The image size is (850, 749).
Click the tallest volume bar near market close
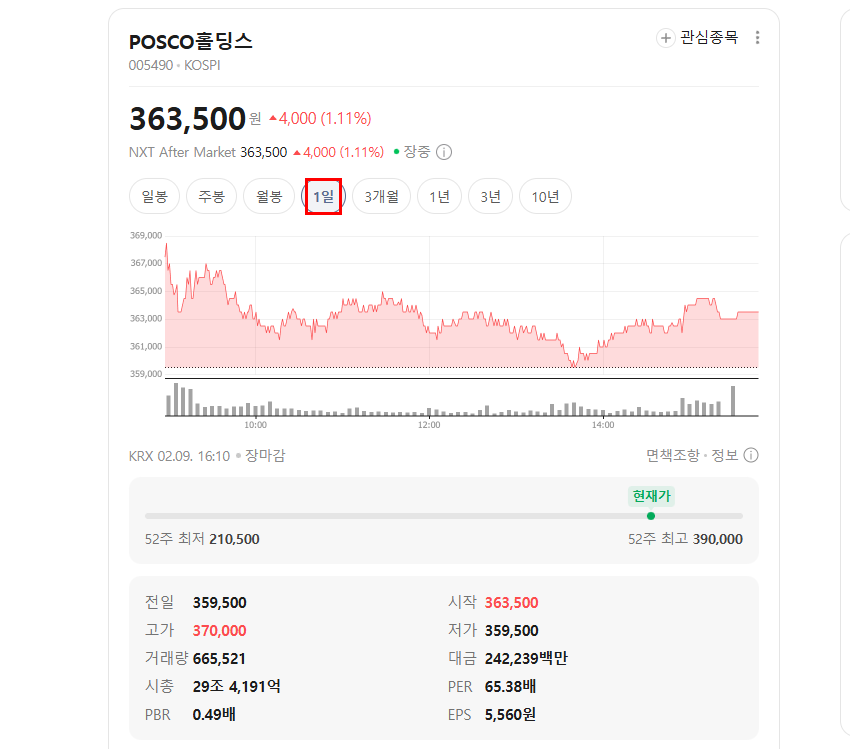coord(733,401)
